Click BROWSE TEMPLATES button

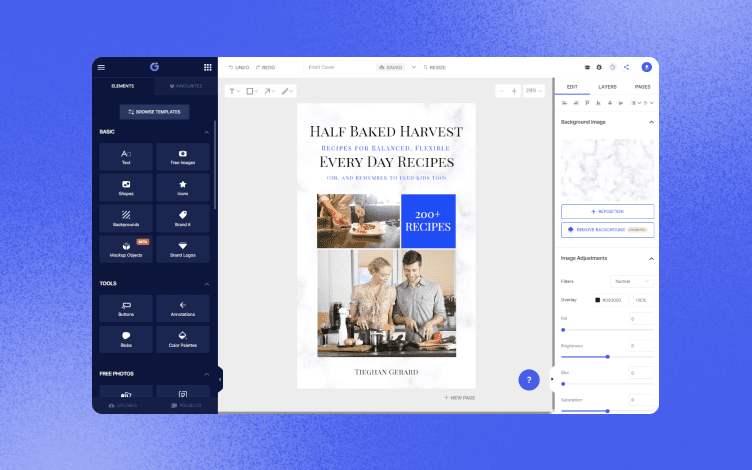click(x=154, y=112)
